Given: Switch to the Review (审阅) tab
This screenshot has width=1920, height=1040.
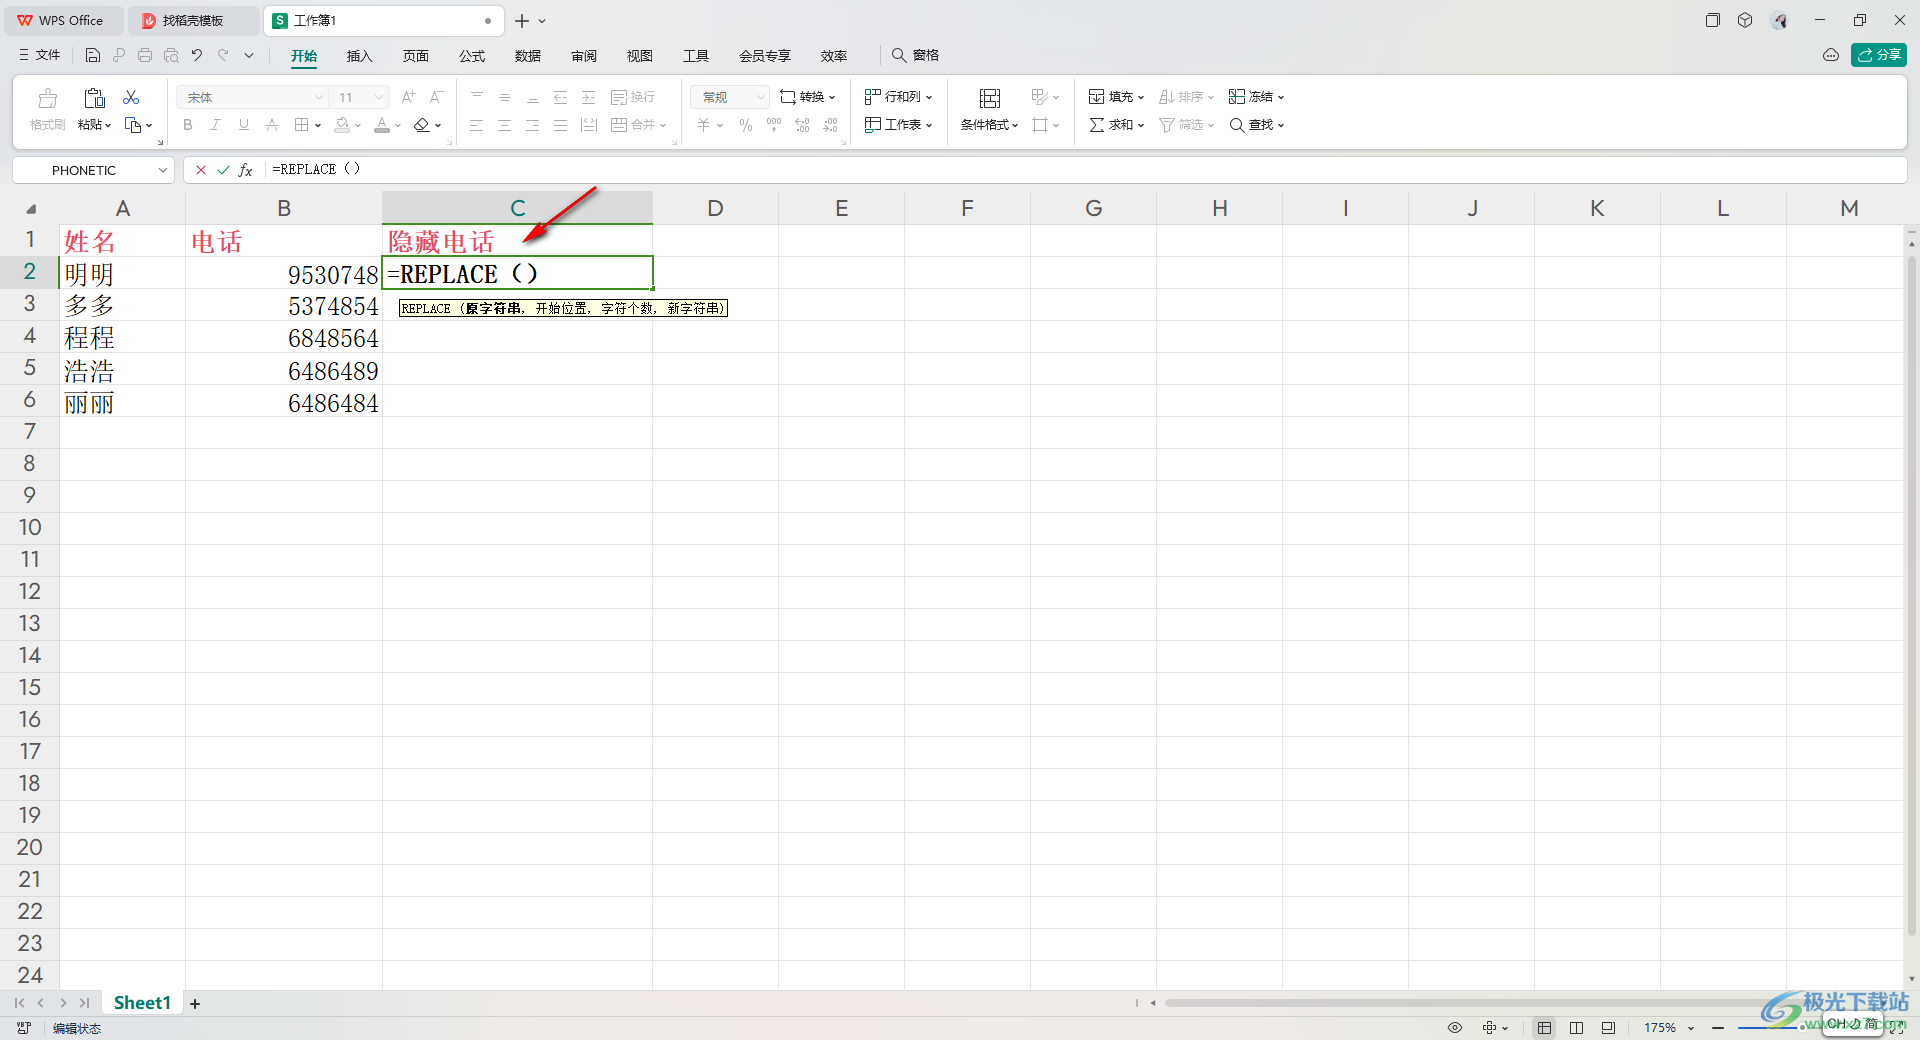Looking at the screenshot, I should coord(584,56).
